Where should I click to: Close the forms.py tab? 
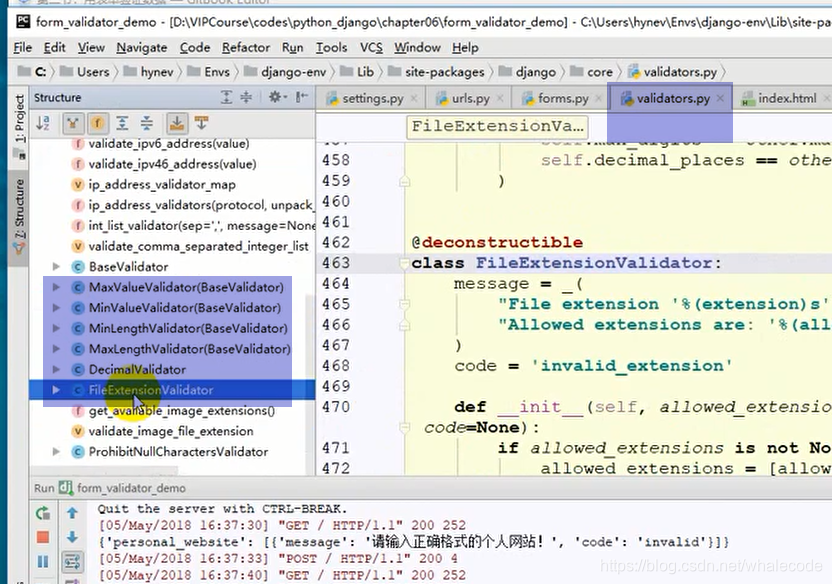pos(599,99)
